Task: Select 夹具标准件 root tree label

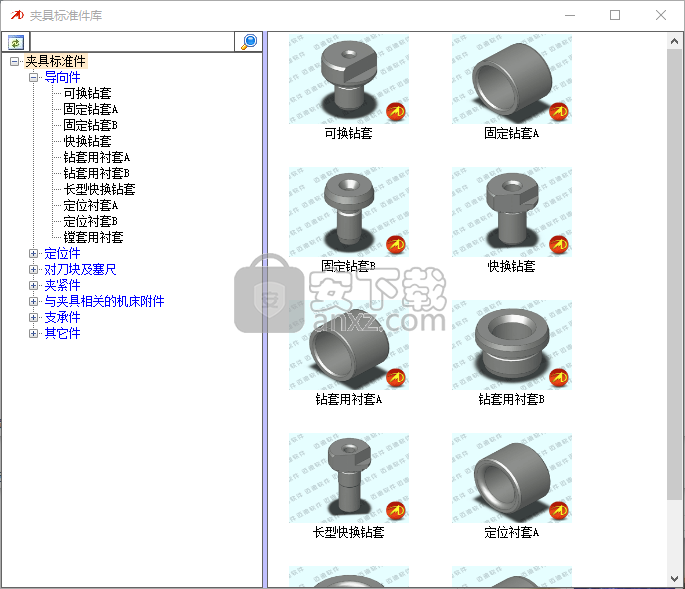Action: coord(55,61)
